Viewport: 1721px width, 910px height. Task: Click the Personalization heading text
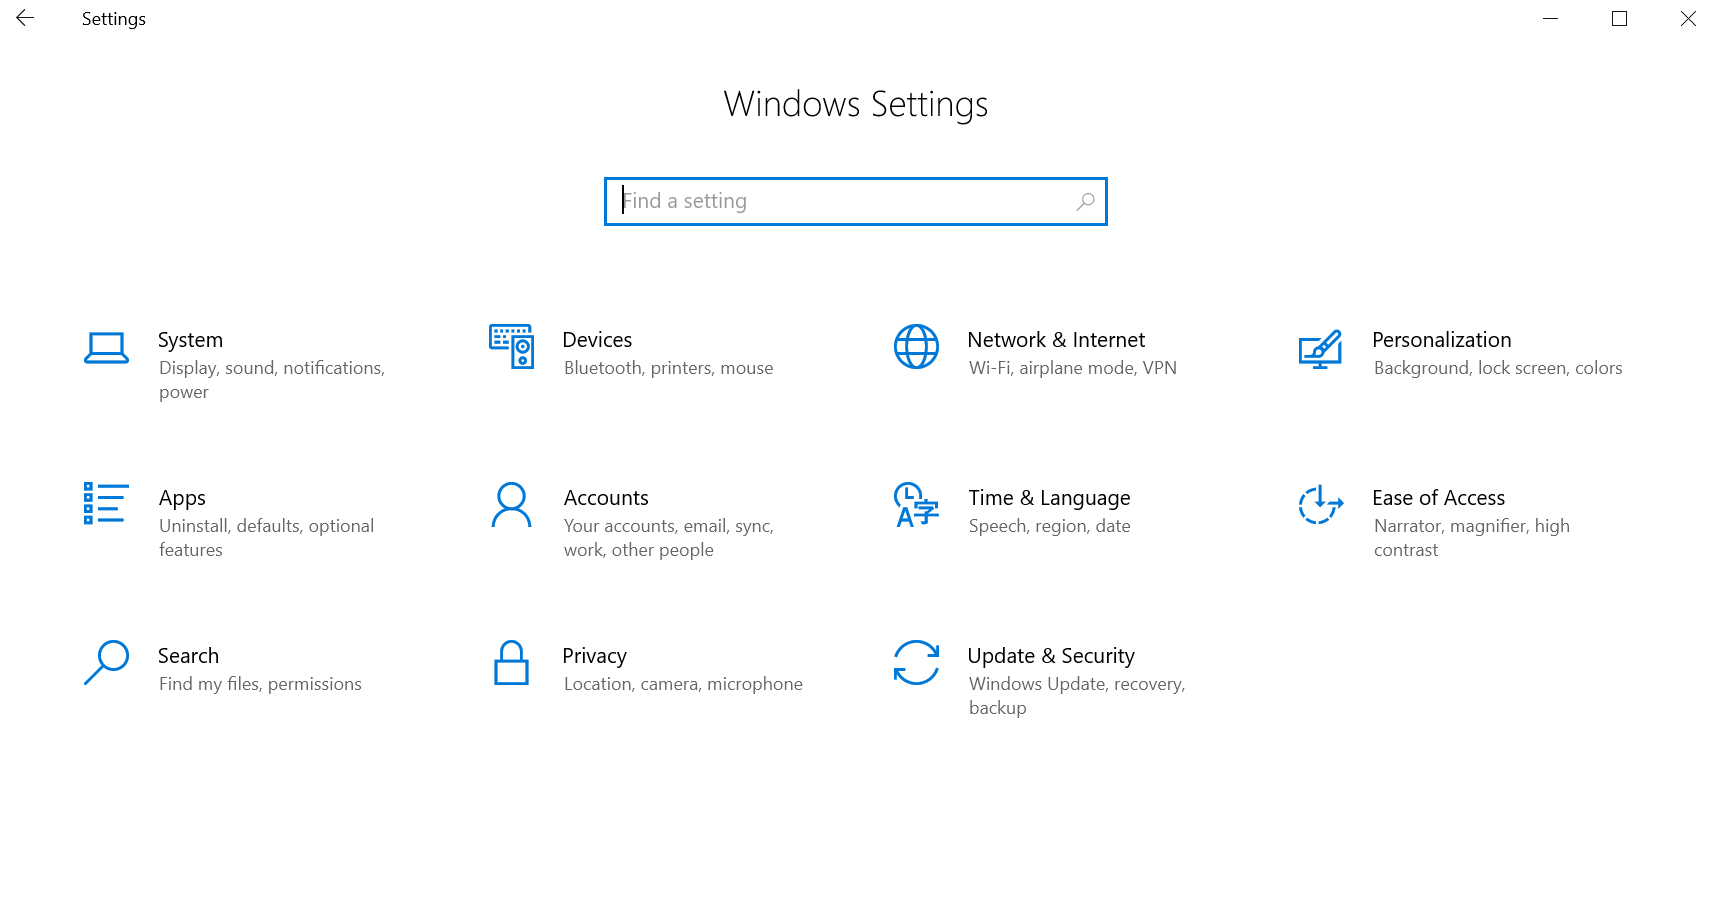click(1441, 340)
